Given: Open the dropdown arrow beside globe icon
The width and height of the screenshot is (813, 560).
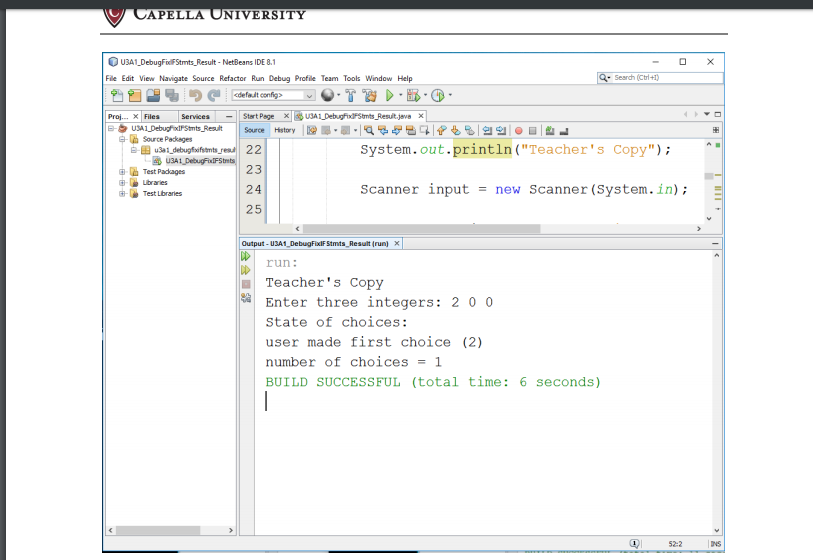Looking at the screenshot, I should [339, 95].
